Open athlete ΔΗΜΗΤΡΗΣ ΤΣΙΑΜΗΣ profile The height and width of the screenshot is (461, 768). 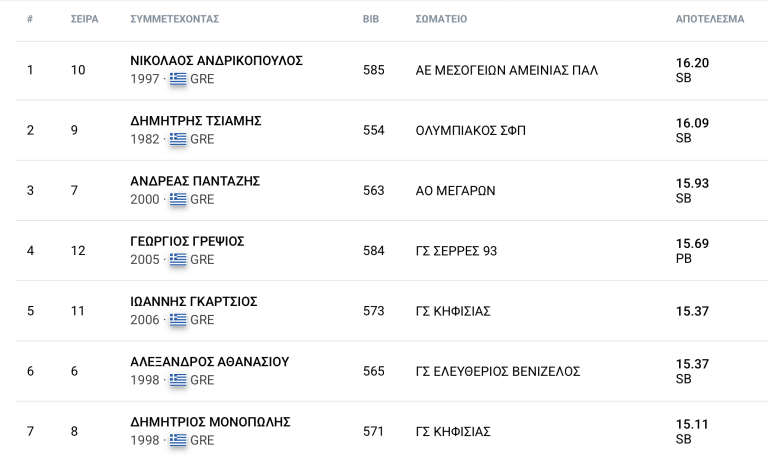pyautogui.click(x=196, y=121)
